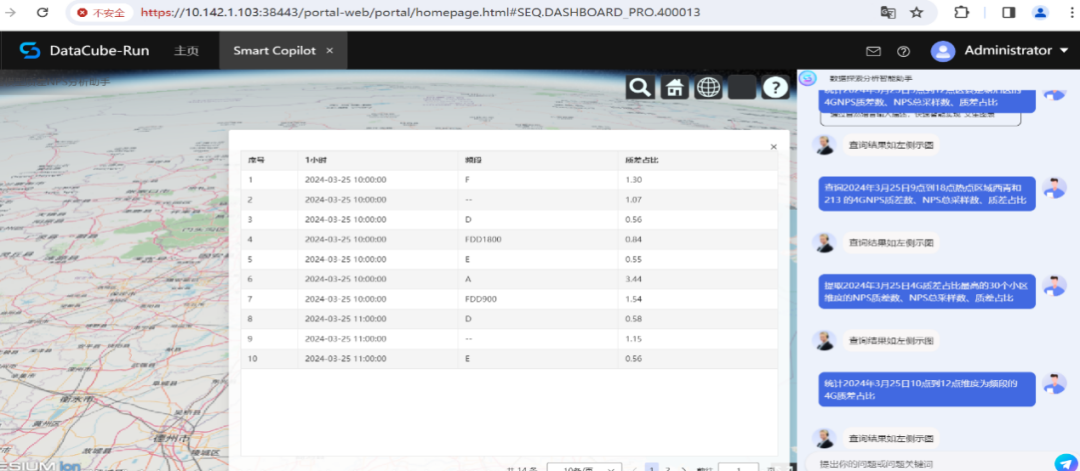
Task: Select page 1 in pagination
Action: click(x=652, y=468)
